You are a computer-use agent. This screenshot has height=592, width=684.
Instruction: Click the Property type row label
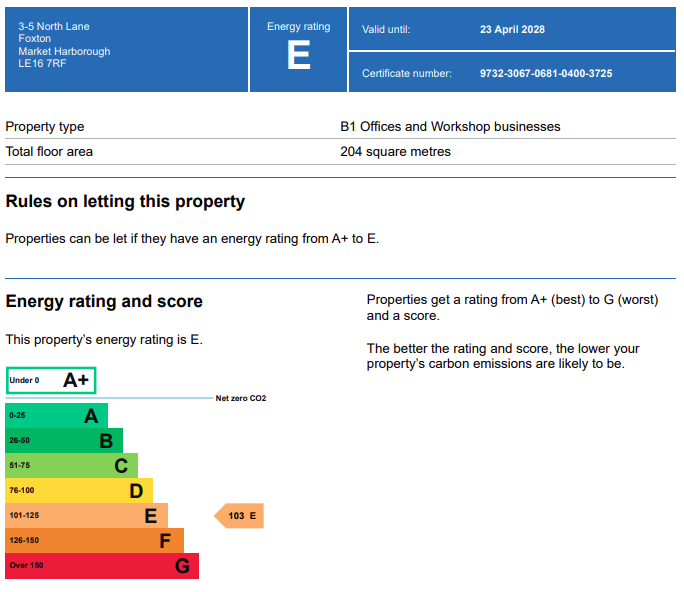[45, 127]
